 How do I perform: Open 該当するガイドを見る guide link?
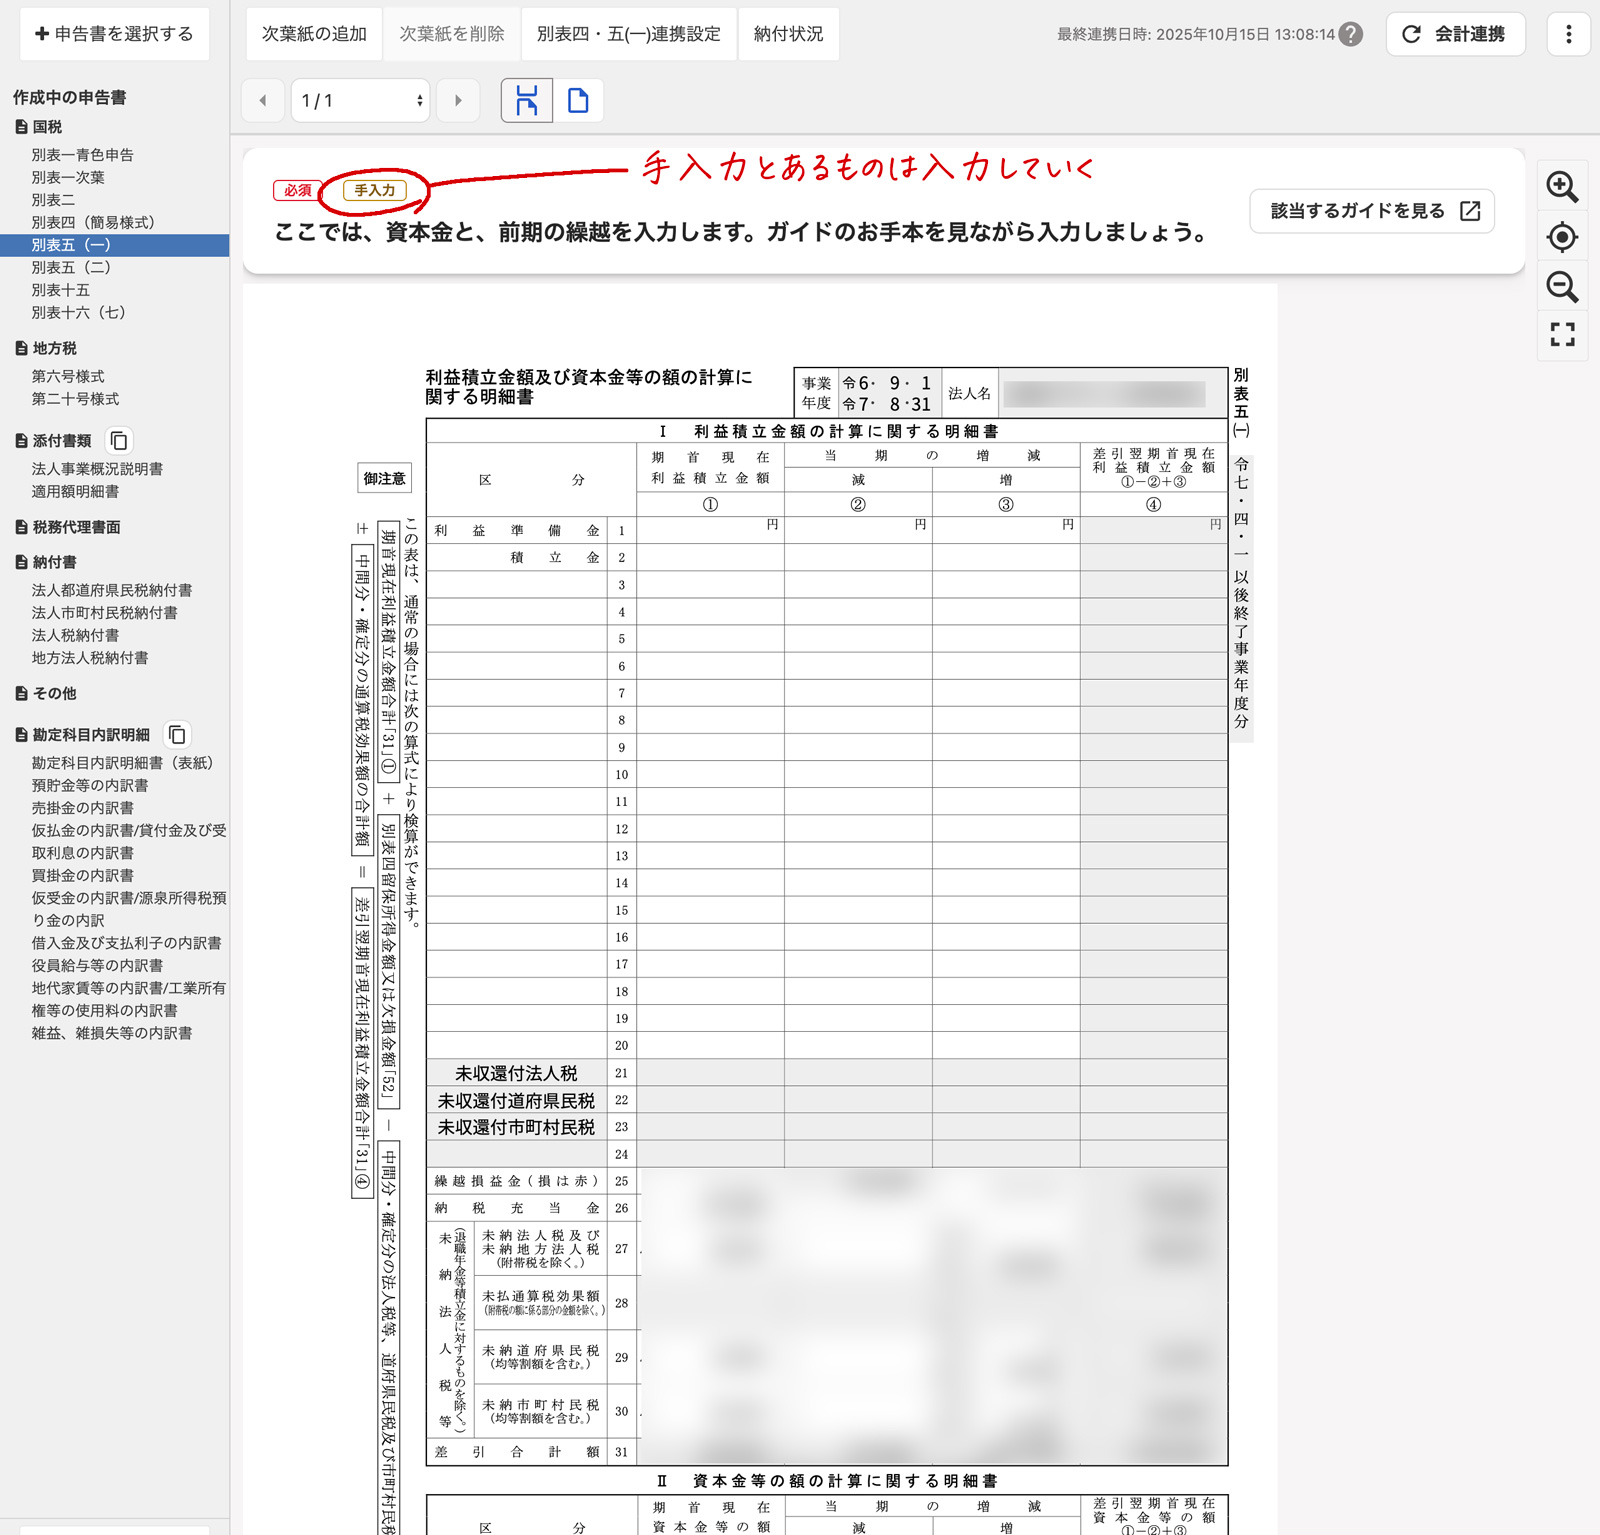pos(1372,211)
